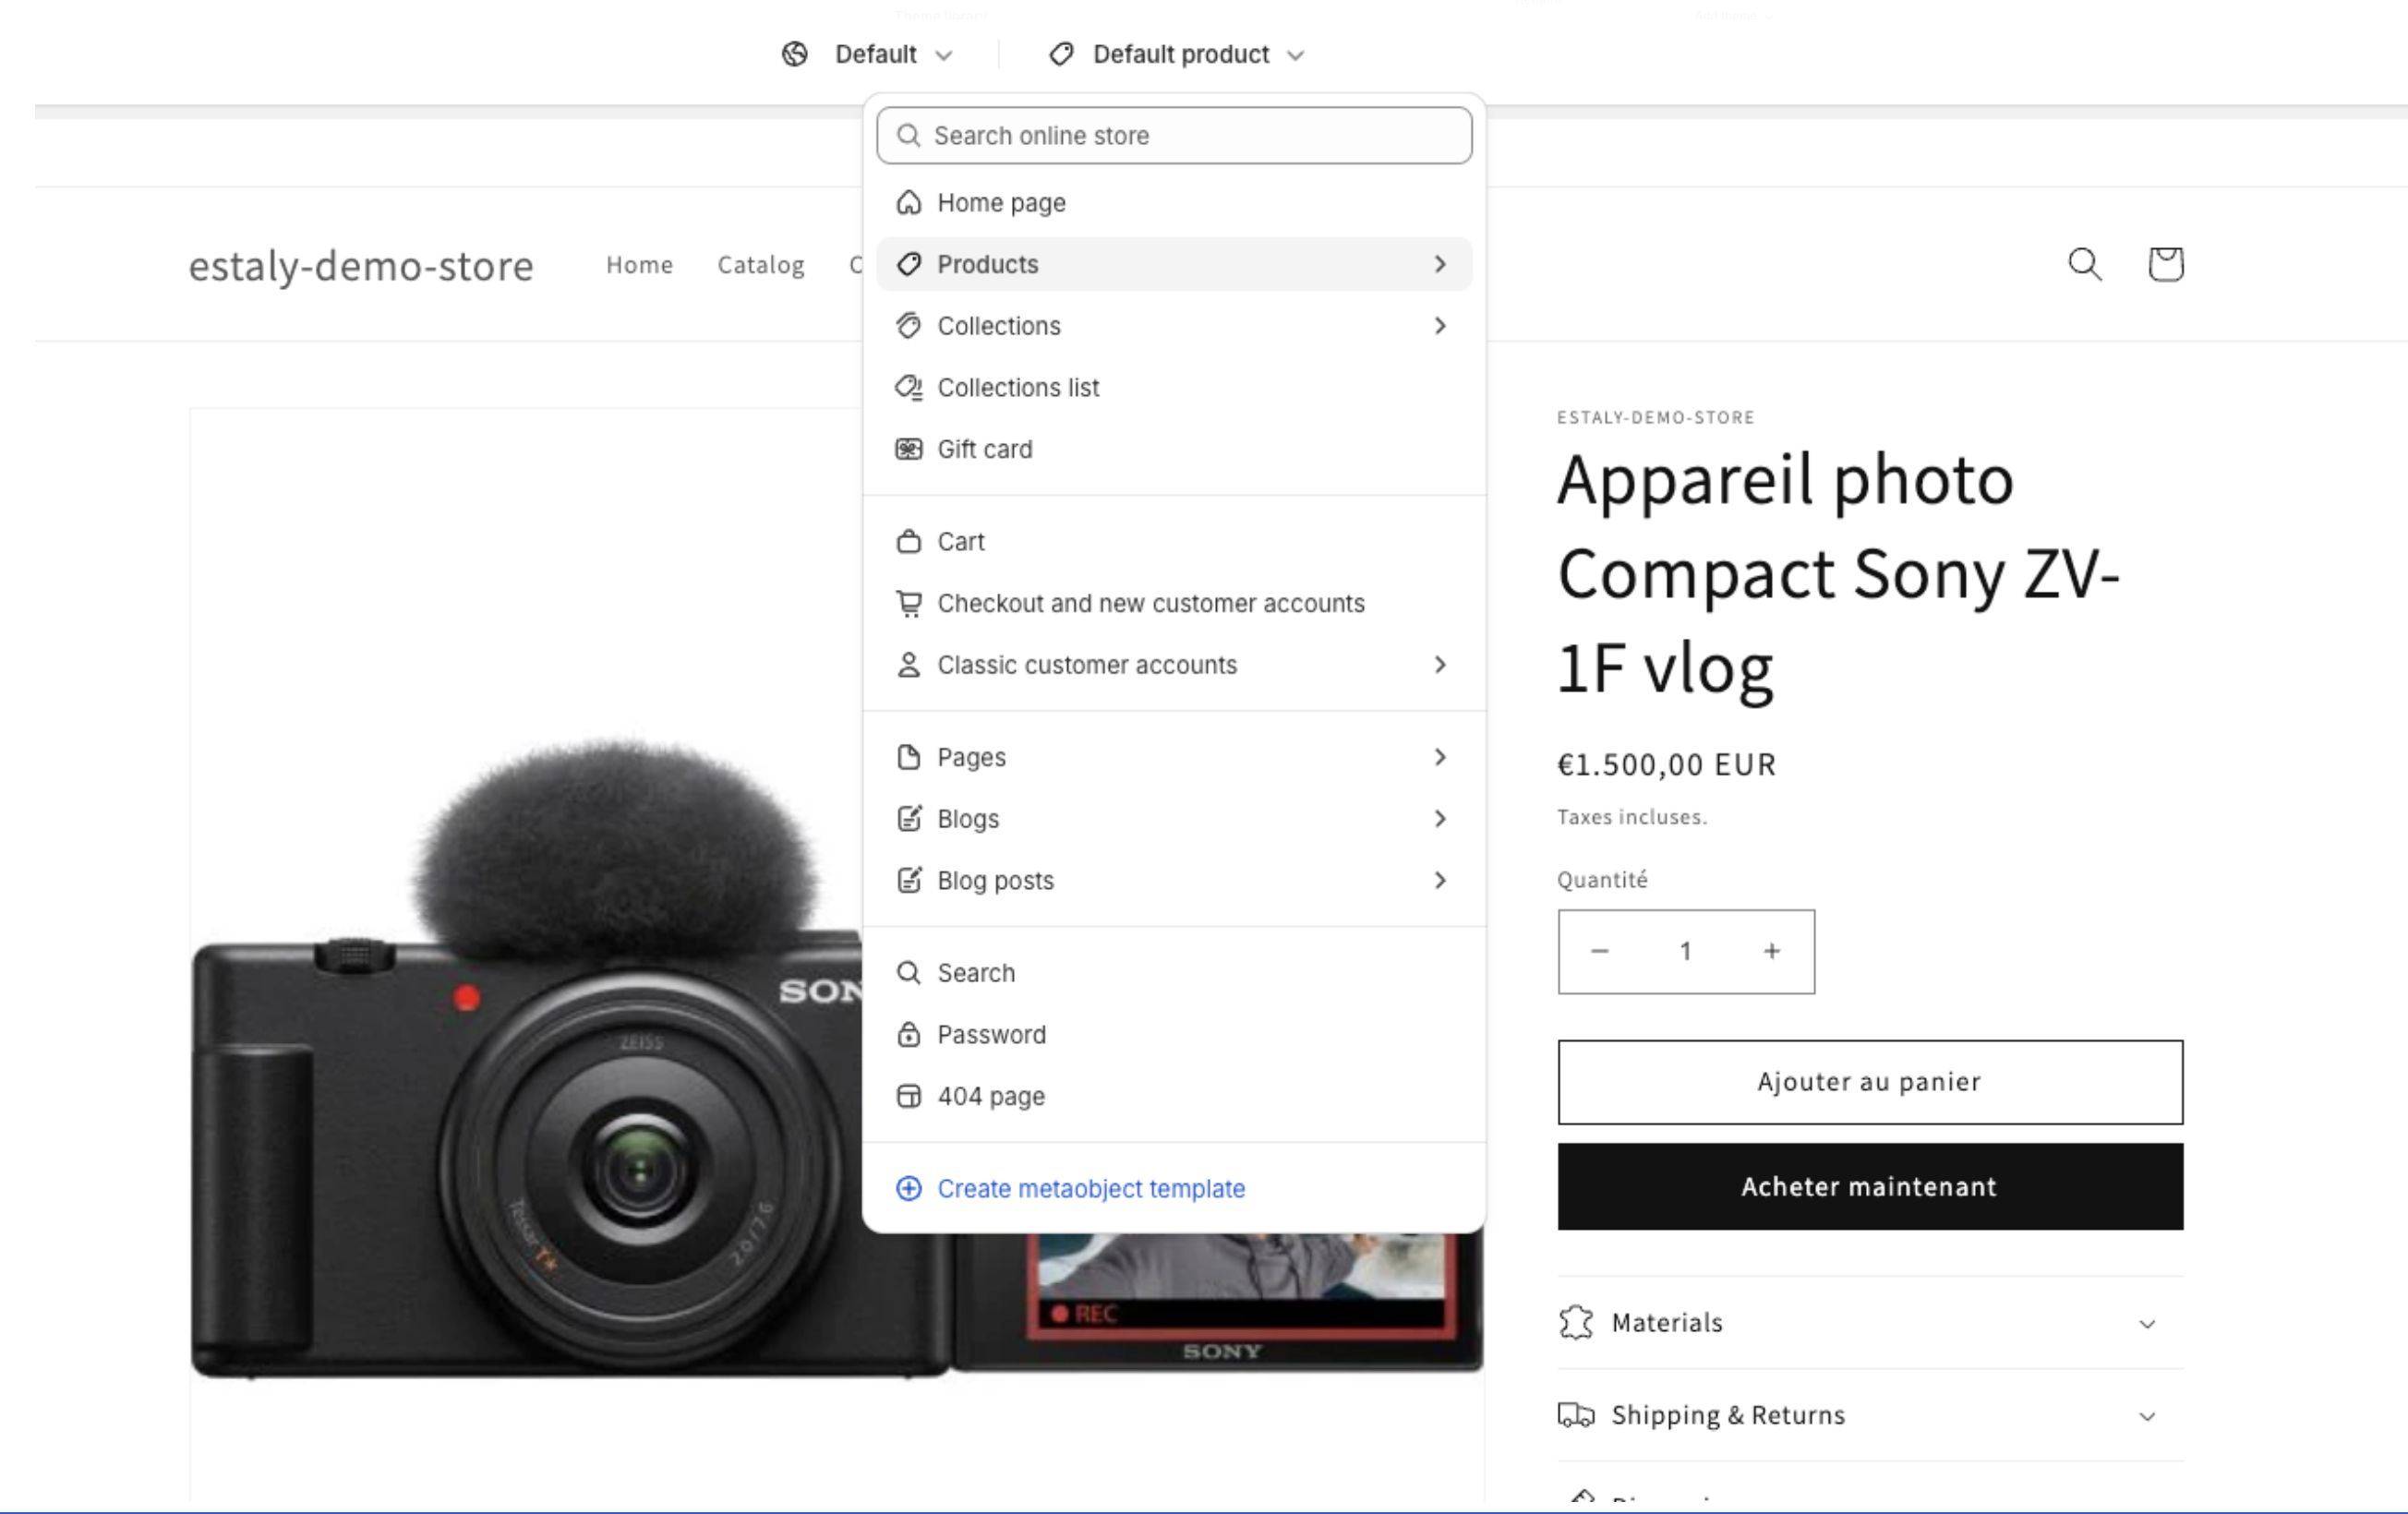Expand the Products submenu arrow
The height and width of the screenshot is (1514, 2408).
1440,264
